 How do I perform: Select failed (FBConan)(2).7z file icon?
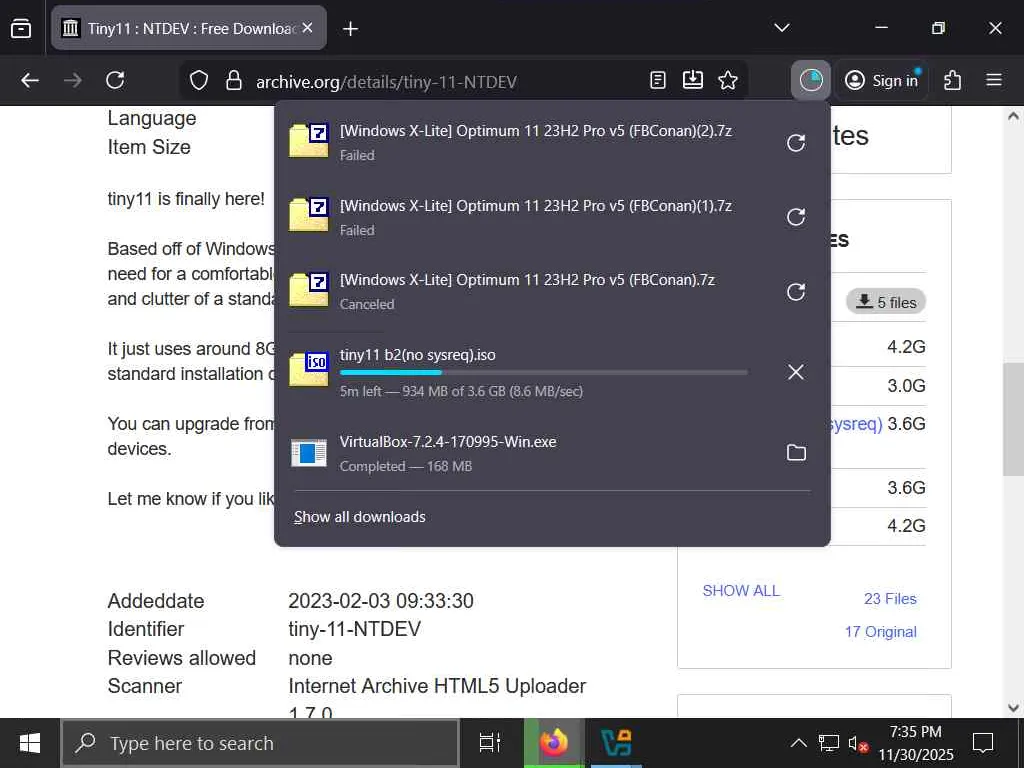[x=309, y=140]
